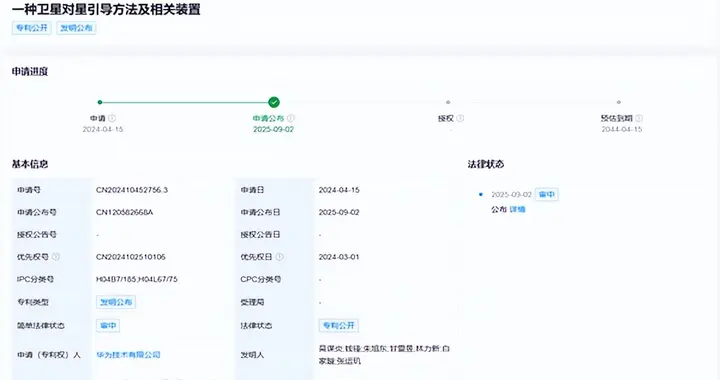The image size is (720, 380).
Task: Click the 简单法律状态 field label
Action: (41, 326)
